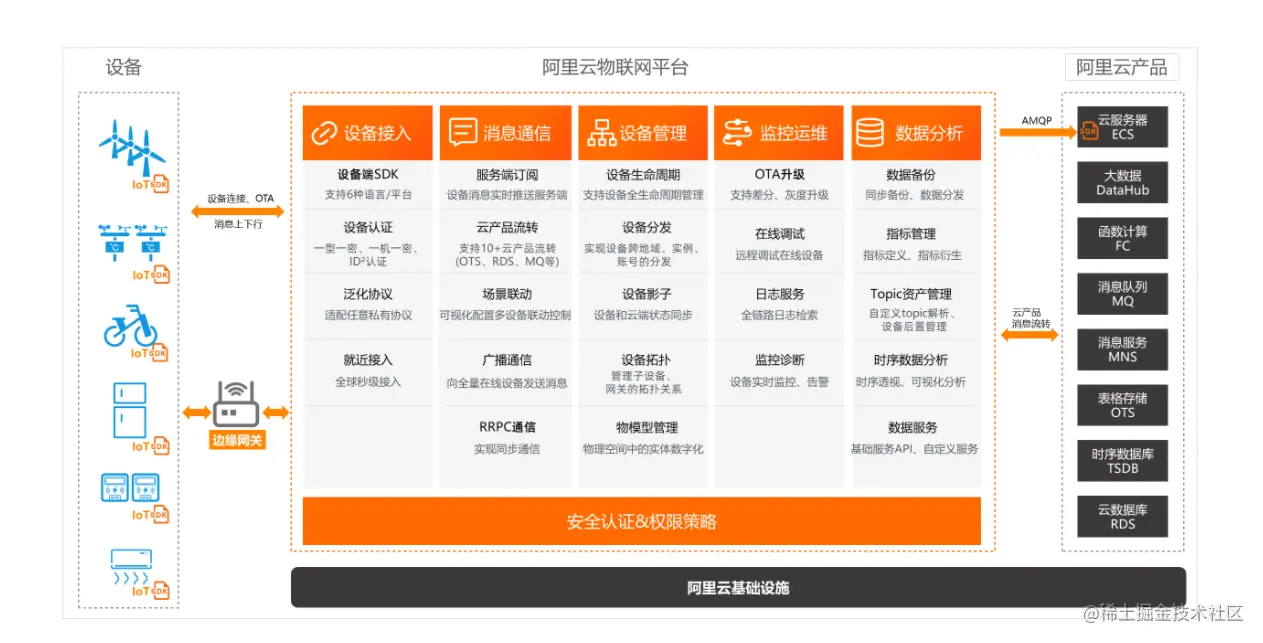Click the 阿里云产品 header box
The image size is (1263, 643).
pos(1121,67)
